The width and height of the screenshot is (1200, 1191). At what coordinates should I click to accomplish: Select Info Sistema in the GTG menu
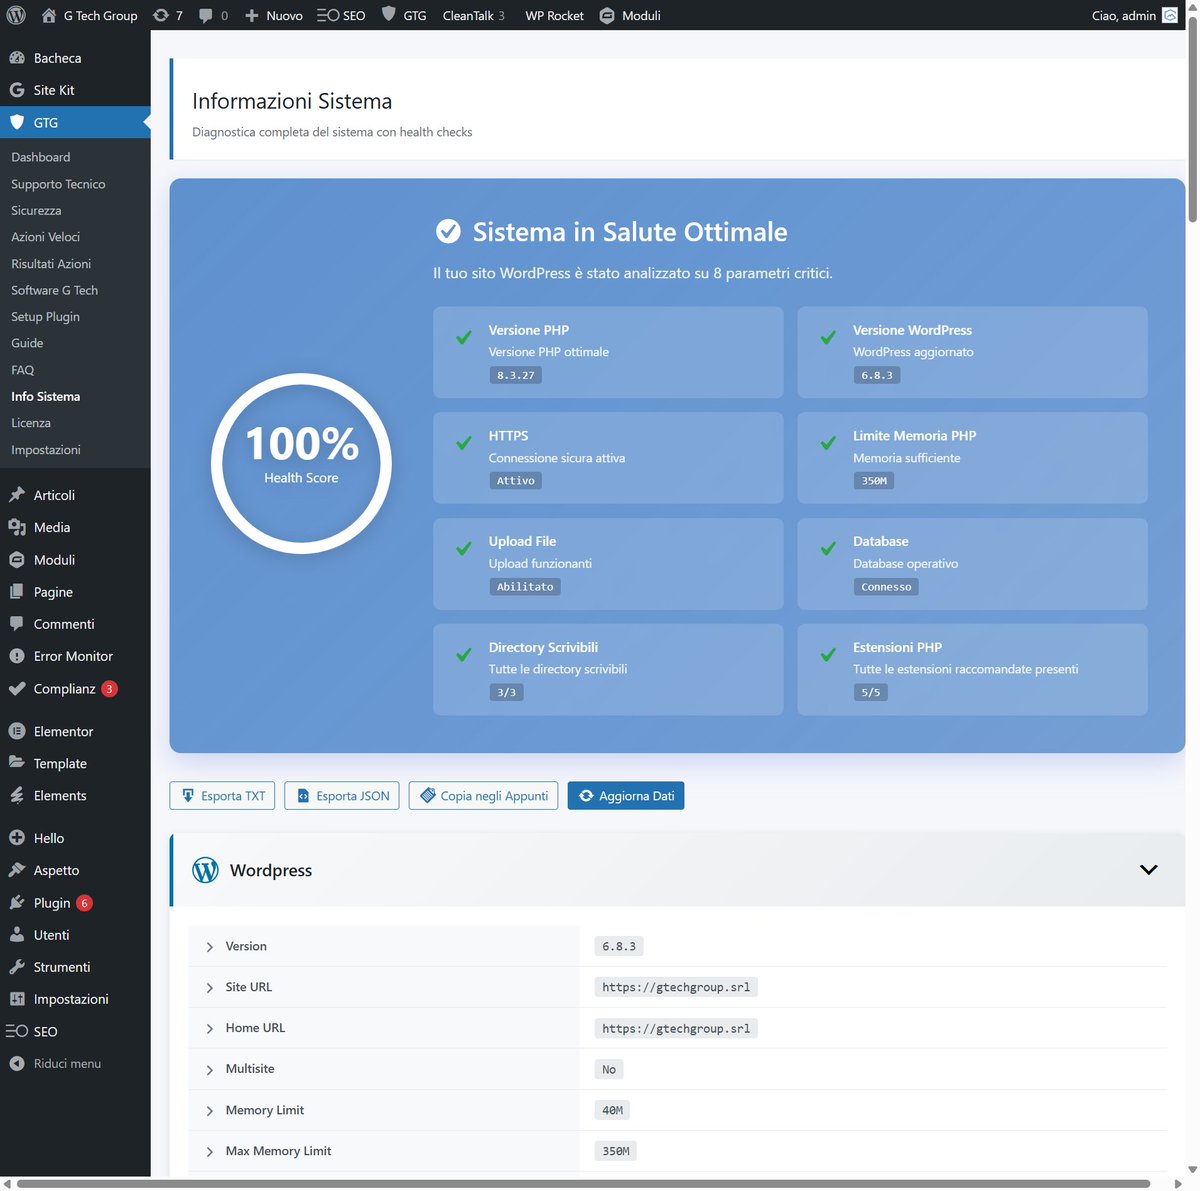tap(45, 396)
